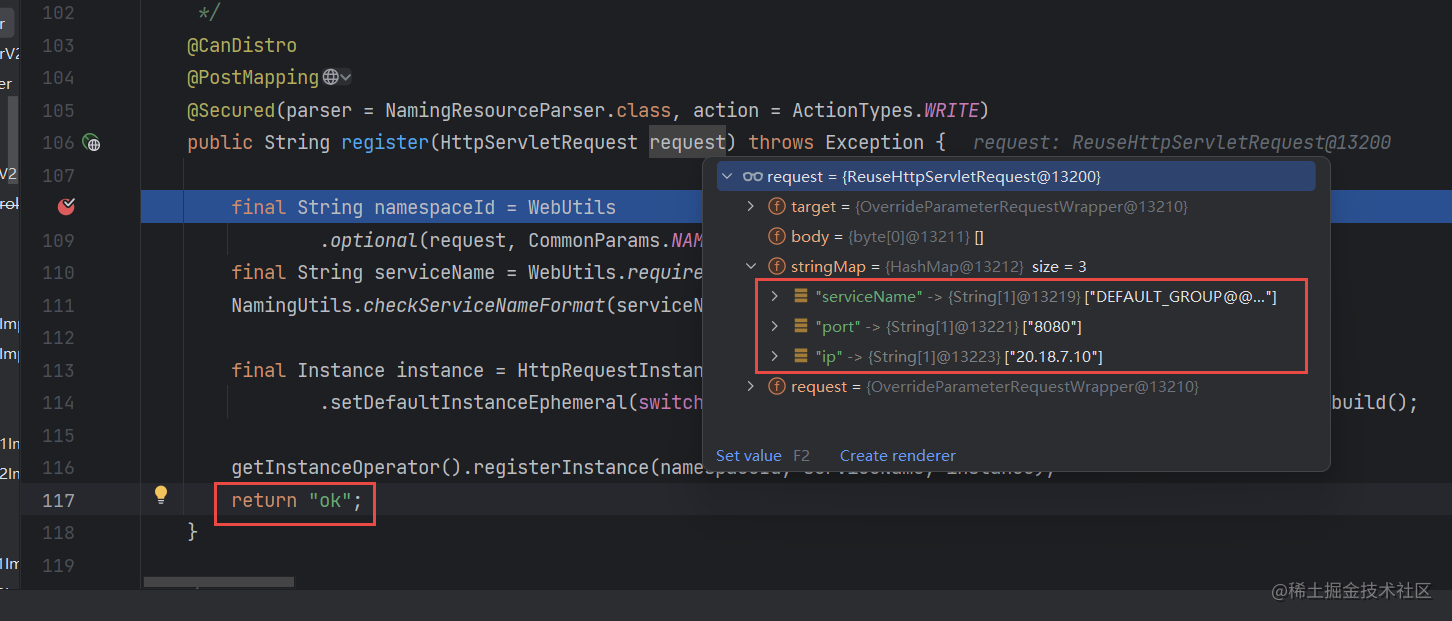This screenshot has height=621, width=1452.
Task: Click the map entry icon beside "port"
Action: (x=801, y=327)
